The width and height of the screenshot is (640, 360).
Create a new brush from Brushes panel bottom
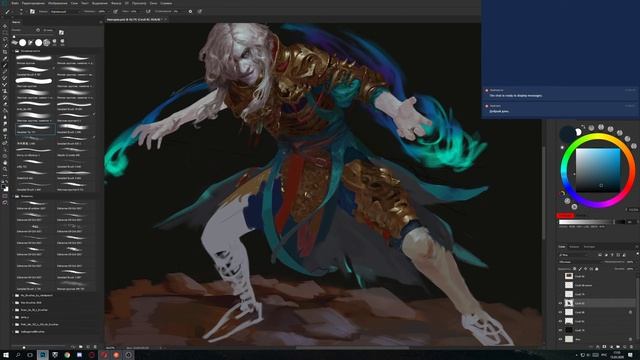(88, 347)
